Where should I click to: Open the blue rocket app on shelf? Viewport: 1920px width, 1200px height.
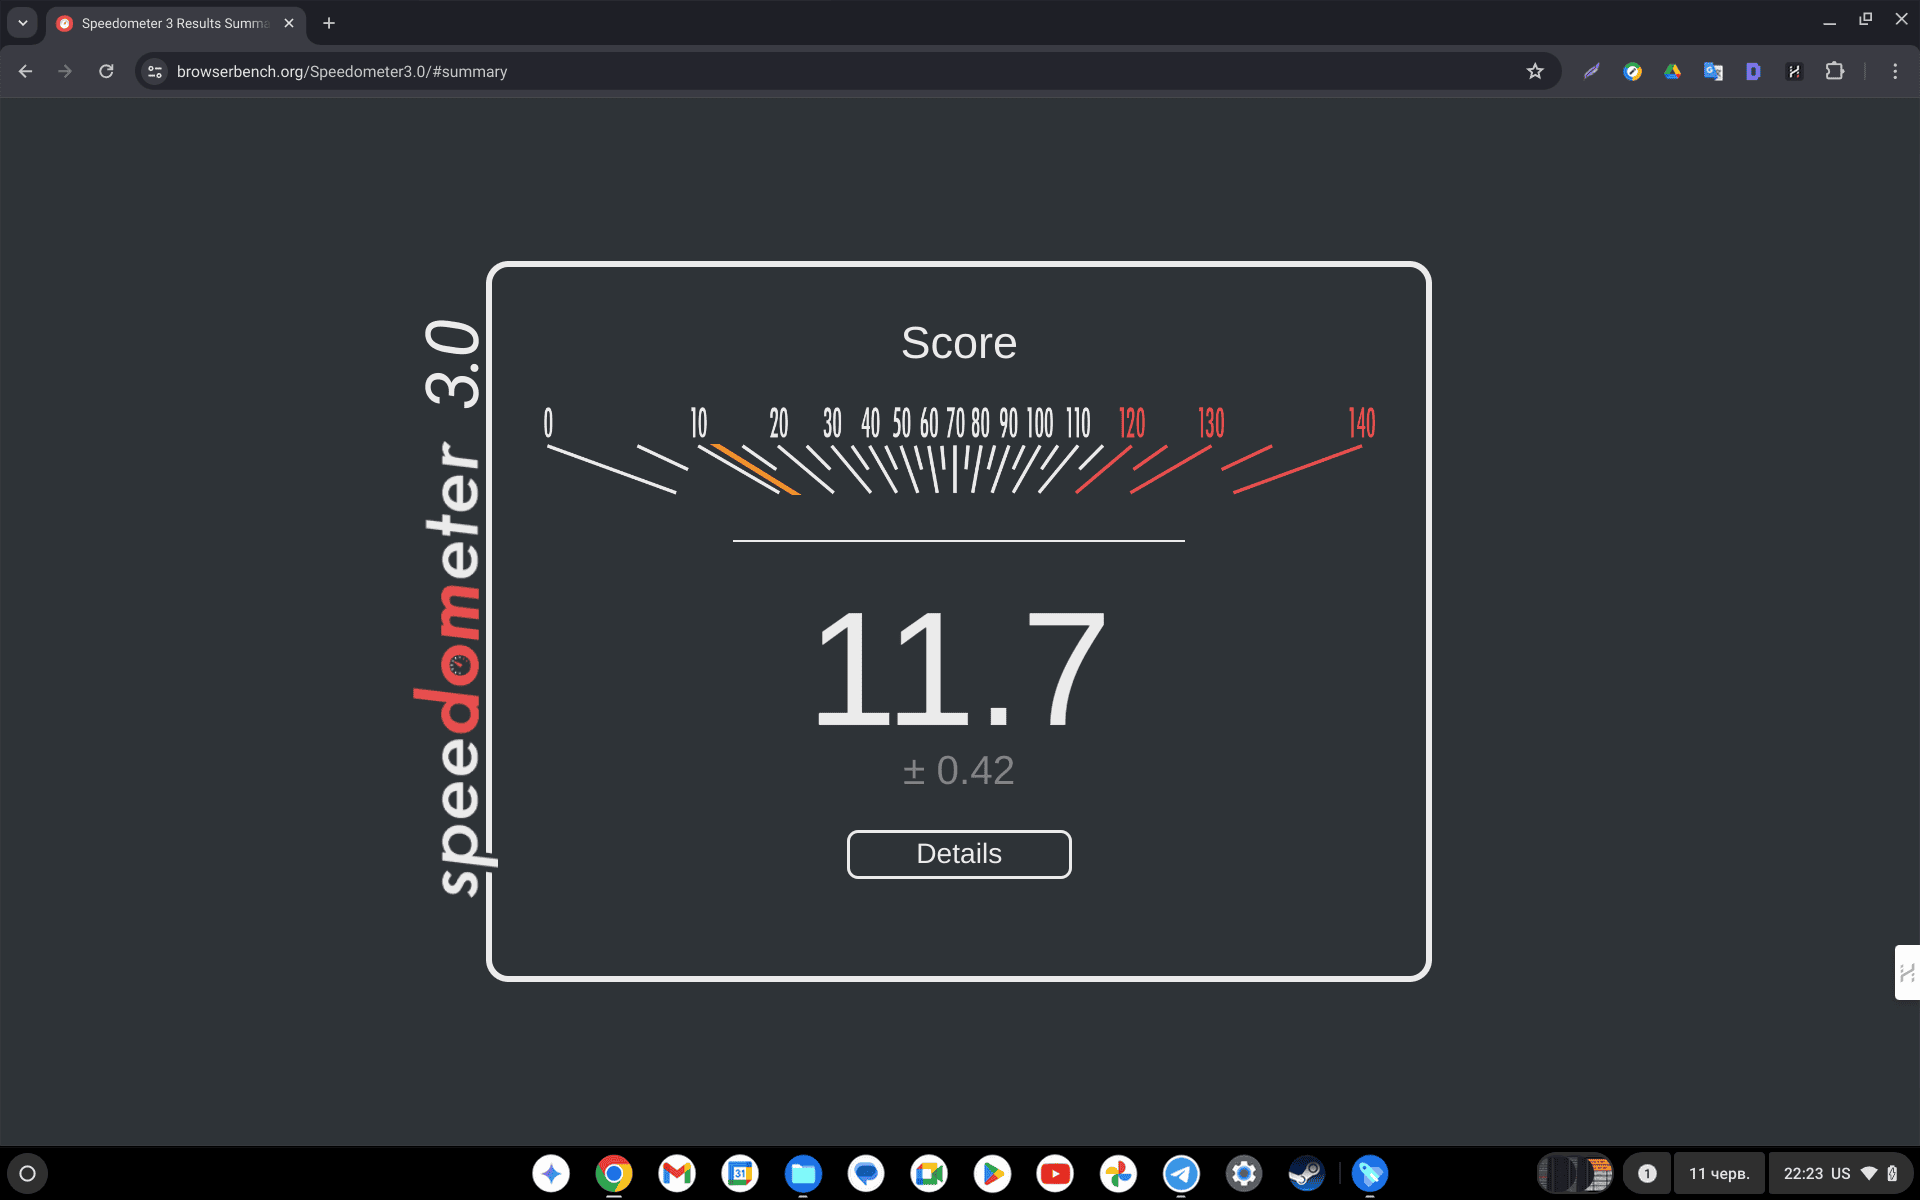coord(1370,1173)
